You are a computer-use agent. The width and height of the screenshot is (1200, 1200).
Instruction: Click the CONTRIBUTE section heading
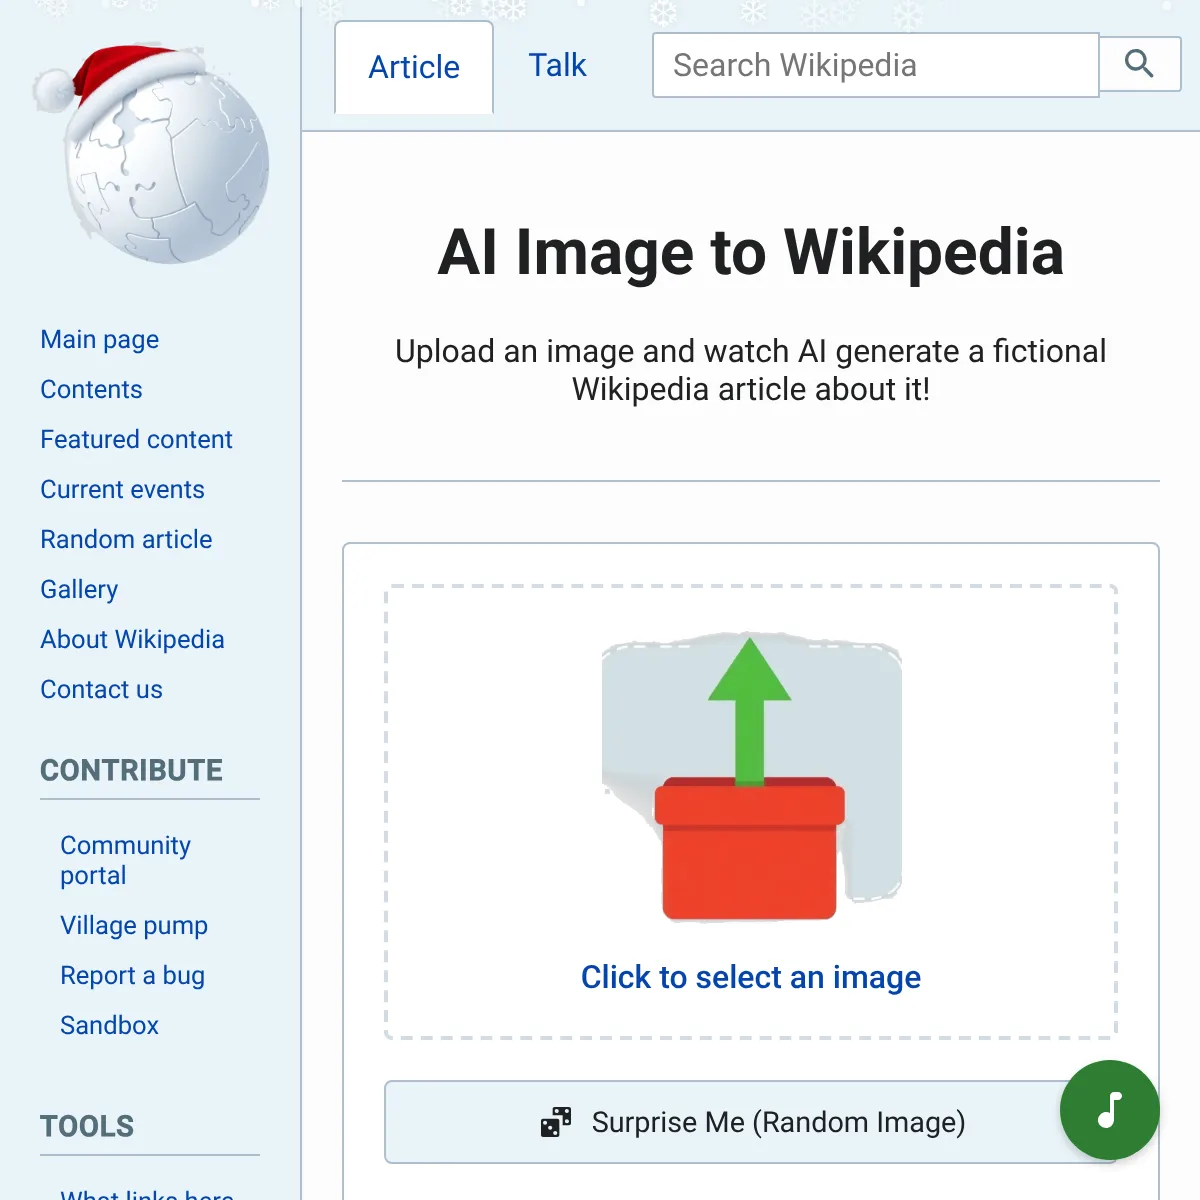(131, 770)
